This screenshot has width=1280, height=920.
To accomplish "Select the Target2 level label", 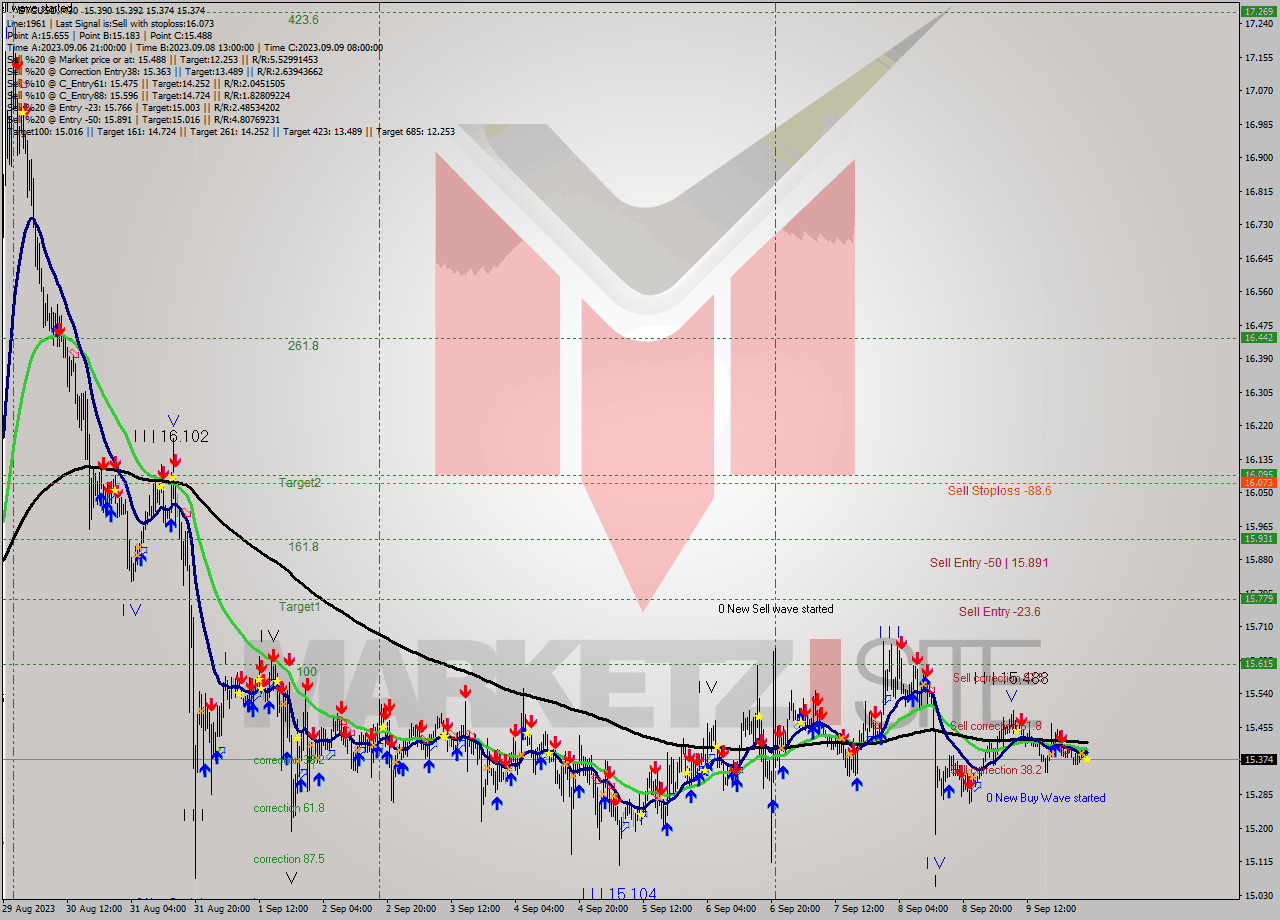I will tap(300, 483).
